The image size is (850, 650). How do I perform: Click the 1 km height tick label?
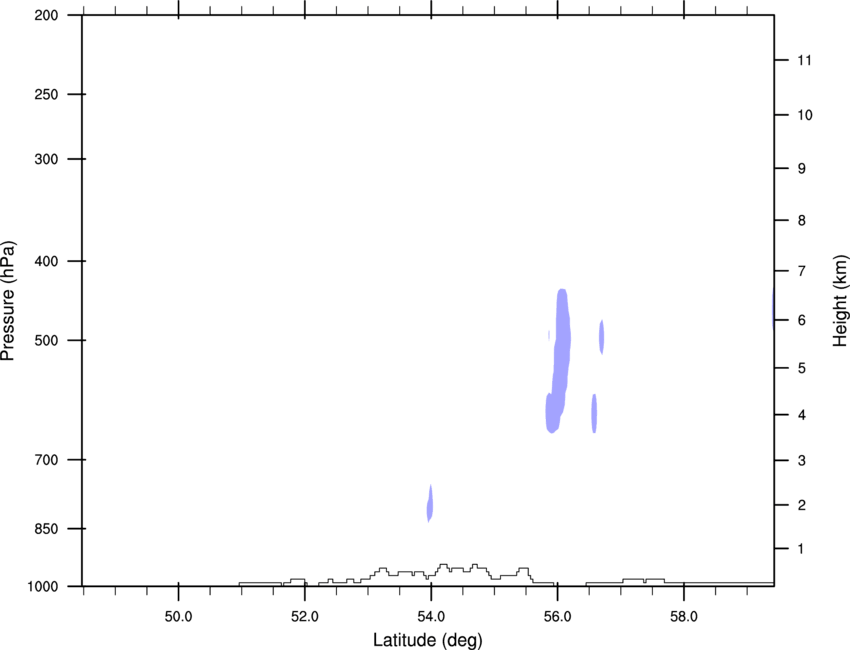pyautogui.click(x=801, y=549)
